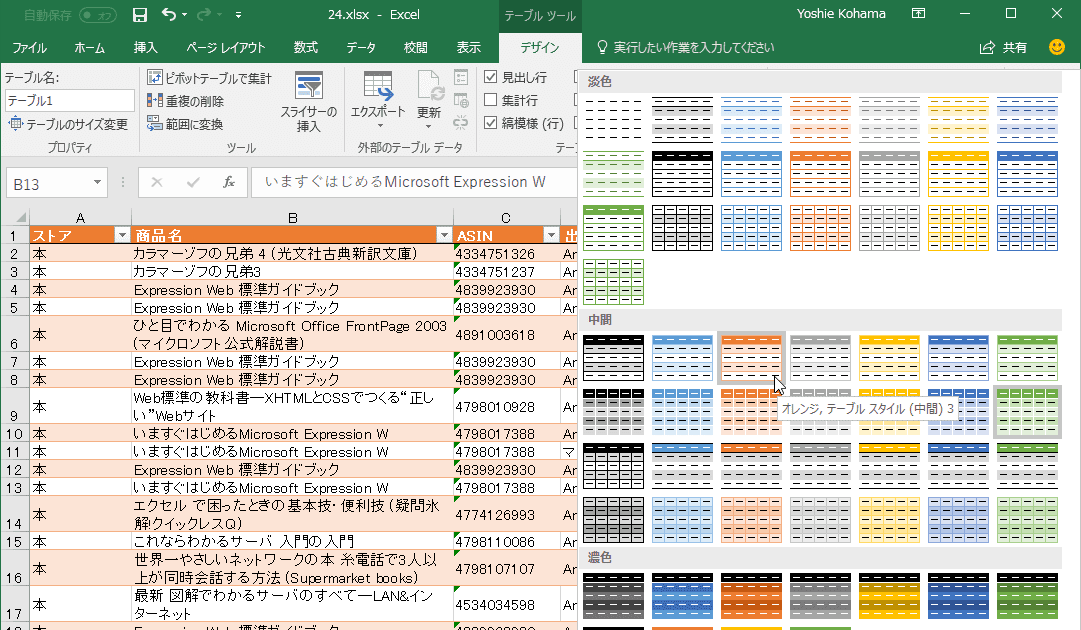The height and width of the screenshot is (630, 1081).
Task: Select black bordered style in second 淡色 row
Action: [683, 174]
